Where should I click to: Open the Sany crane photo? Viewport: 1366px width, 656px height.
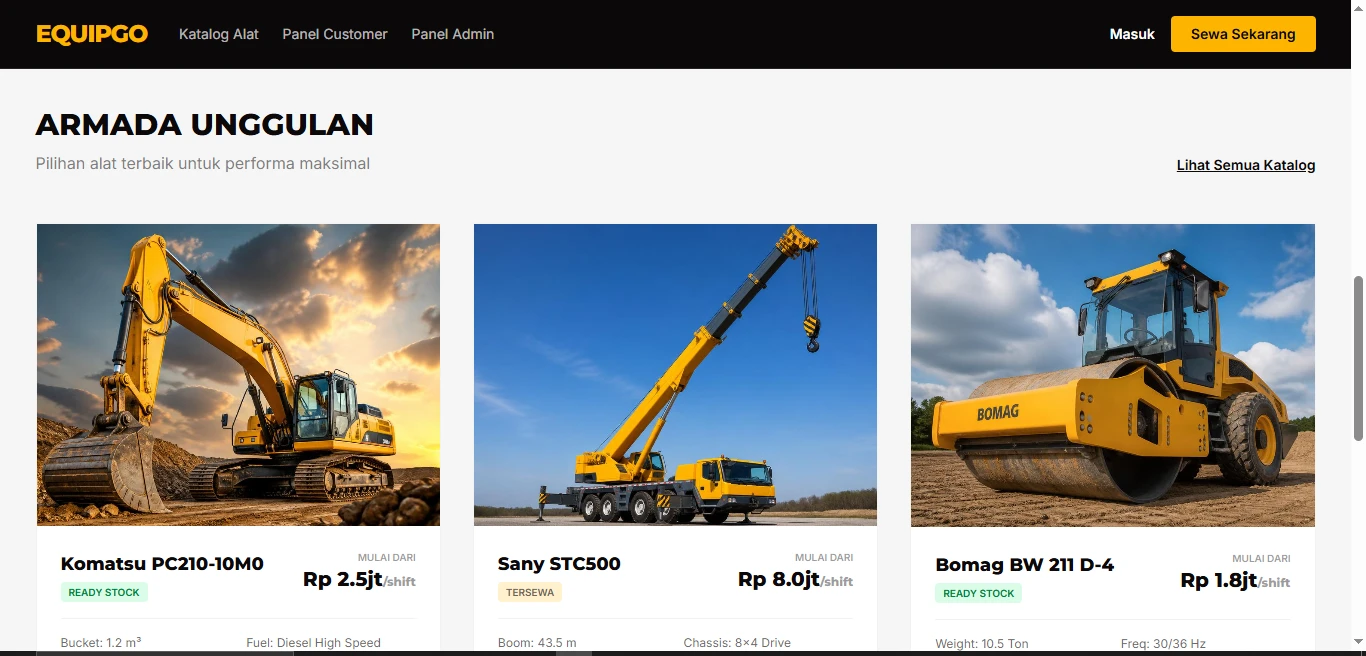[x=675, y=375]
